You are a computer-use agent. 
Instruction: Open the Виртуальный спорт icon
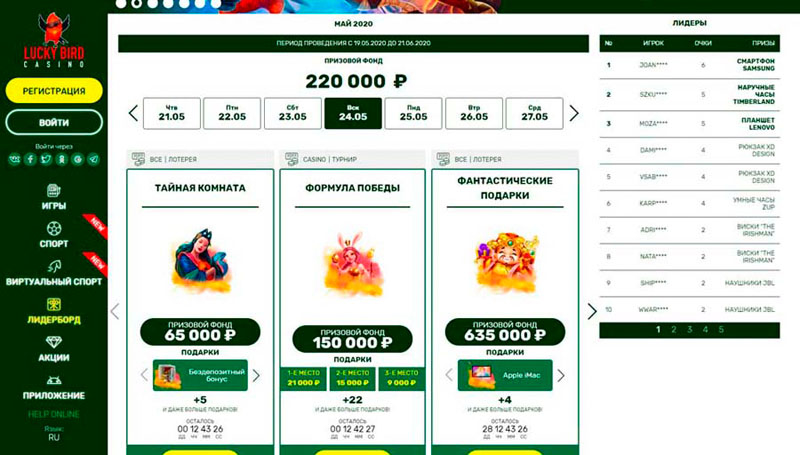pyautogui.click(x=54, y=266)
